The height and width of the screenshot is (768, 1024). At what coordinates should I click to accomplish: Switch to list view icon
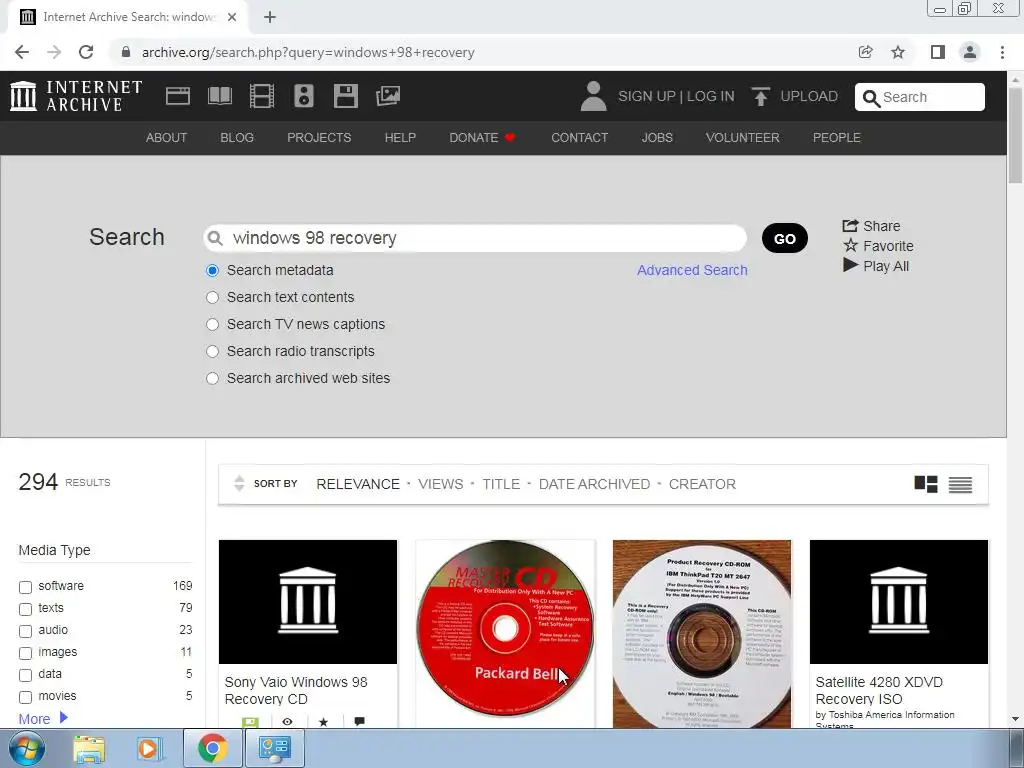tap(960, 485)
